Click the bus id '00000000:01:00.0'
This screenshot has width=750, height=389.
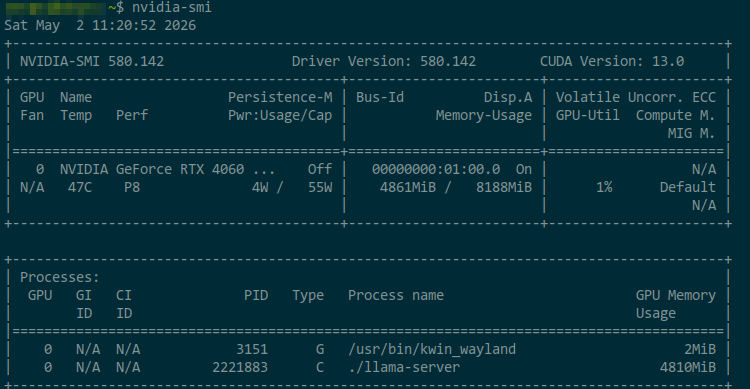(x=436, y=169)
